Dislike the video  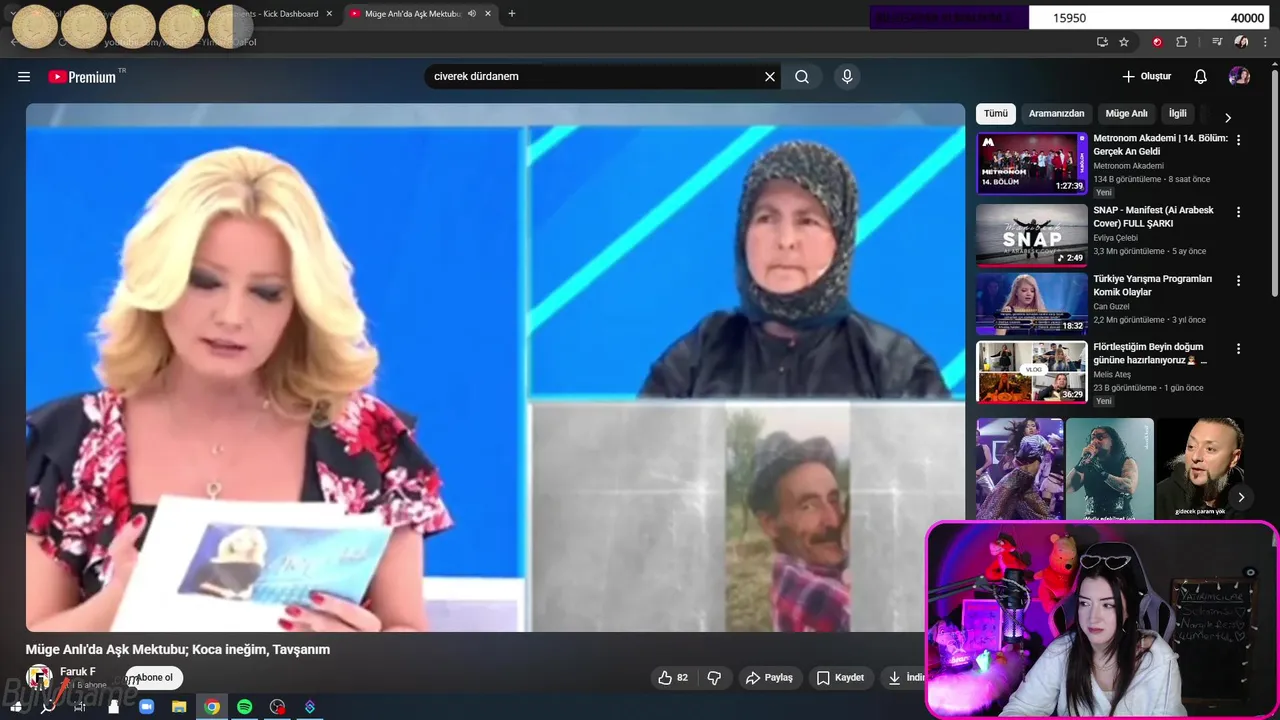tap(714, 677)
